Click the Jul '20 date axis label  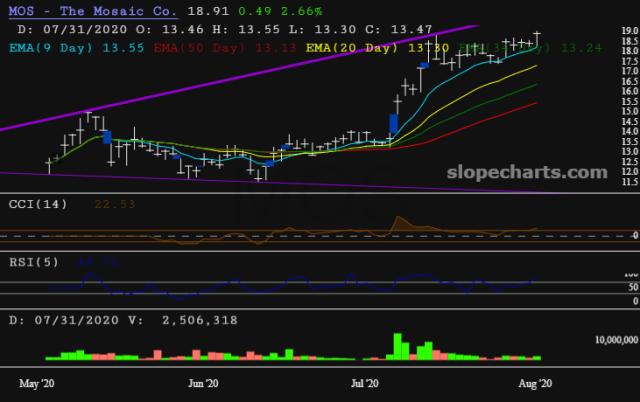(x=364, y=383)
